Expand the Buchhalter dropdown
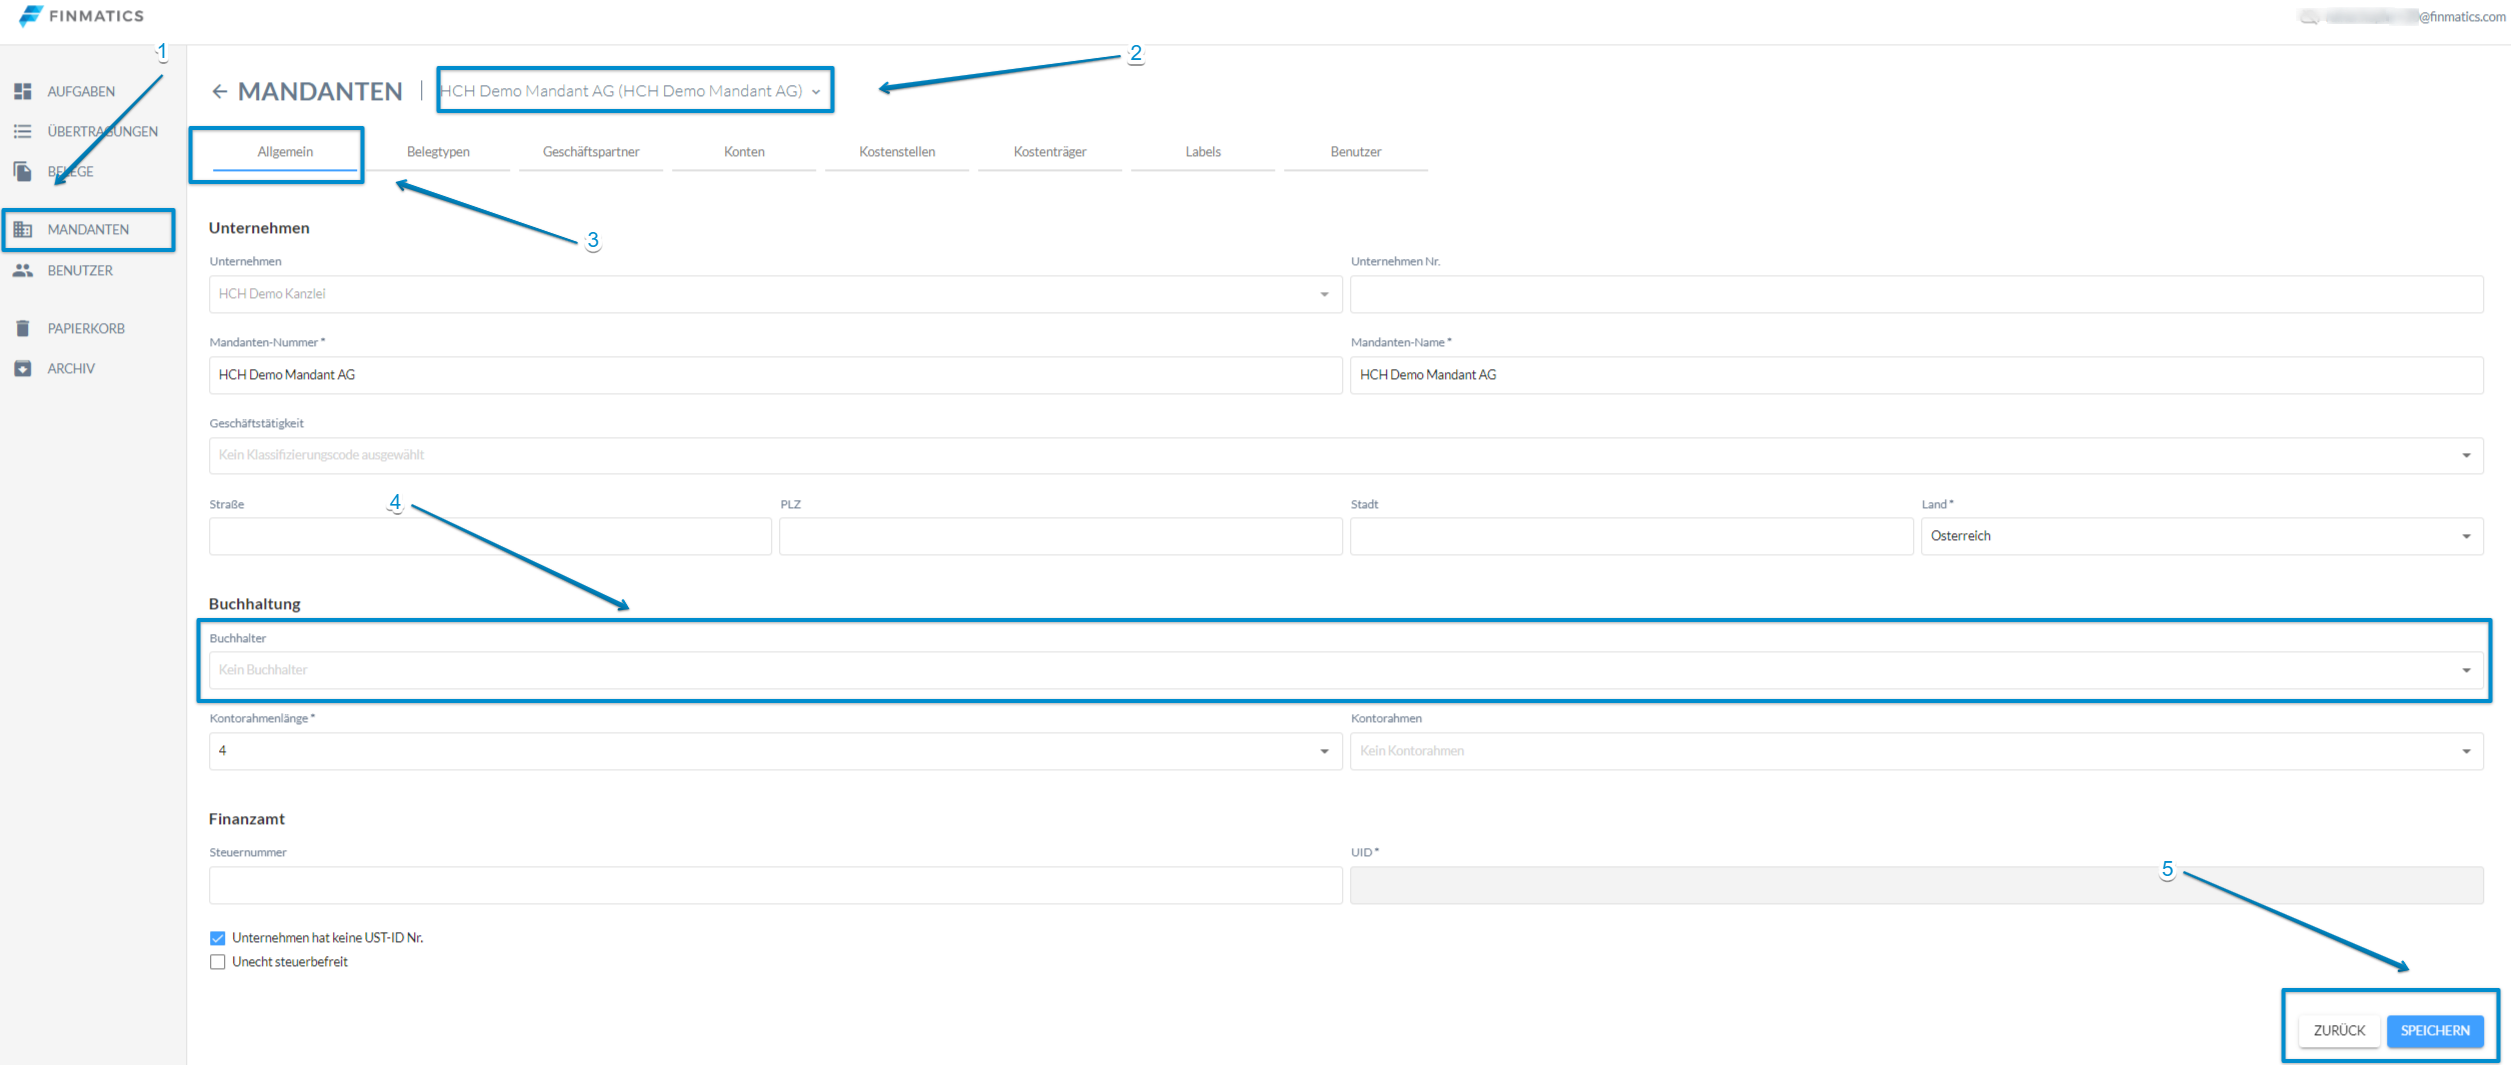 1344,670
